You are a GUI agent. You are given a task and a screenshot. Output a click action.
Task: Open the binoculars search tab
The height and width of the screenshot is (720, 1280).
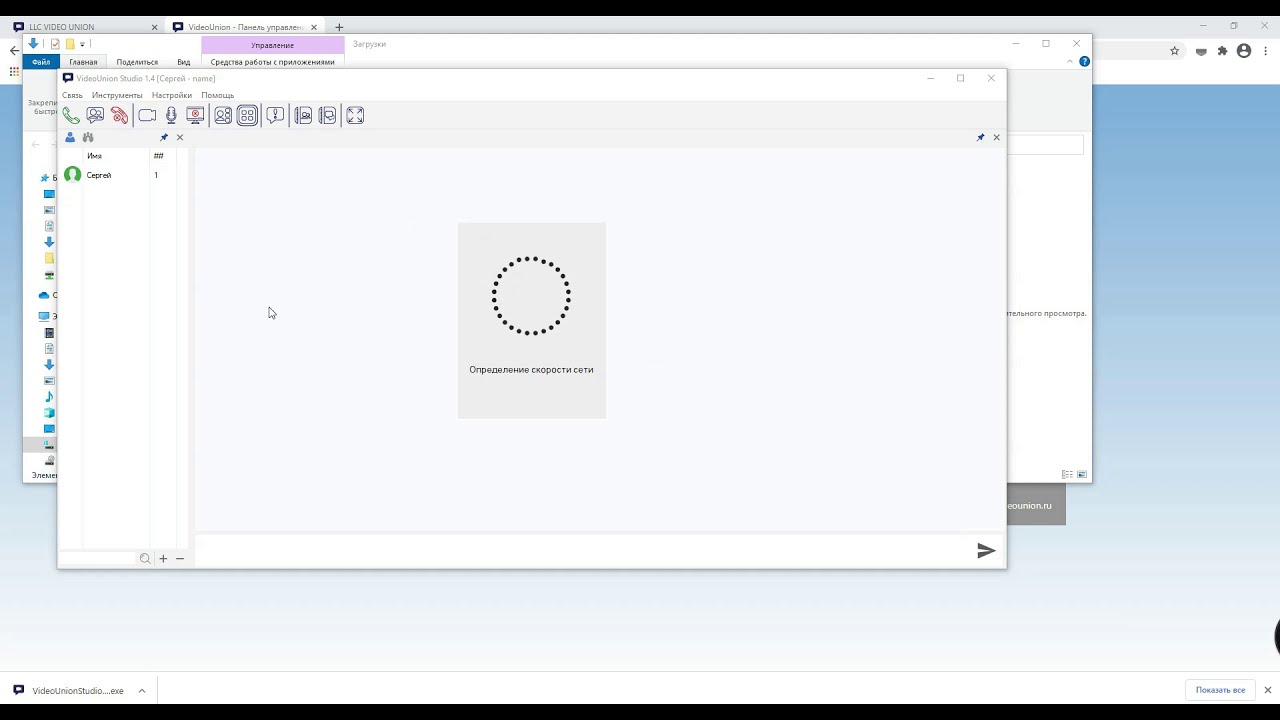88,137
